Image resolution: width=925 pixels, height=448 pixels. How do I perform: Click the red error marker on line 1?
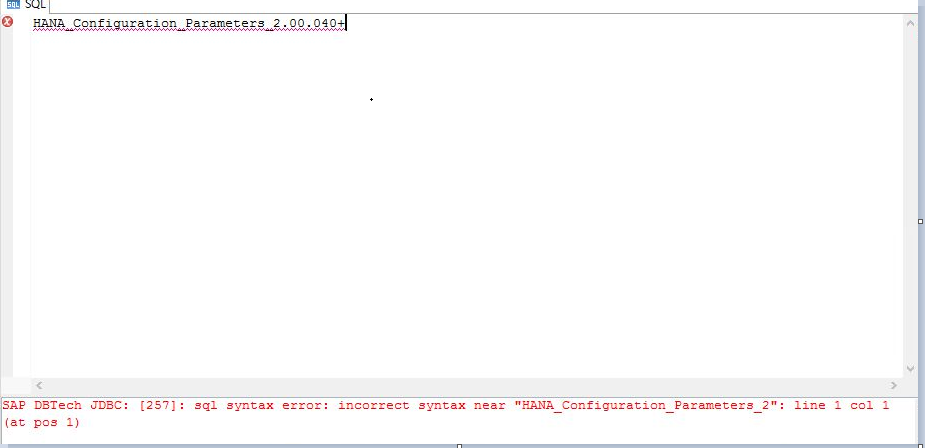8,22
